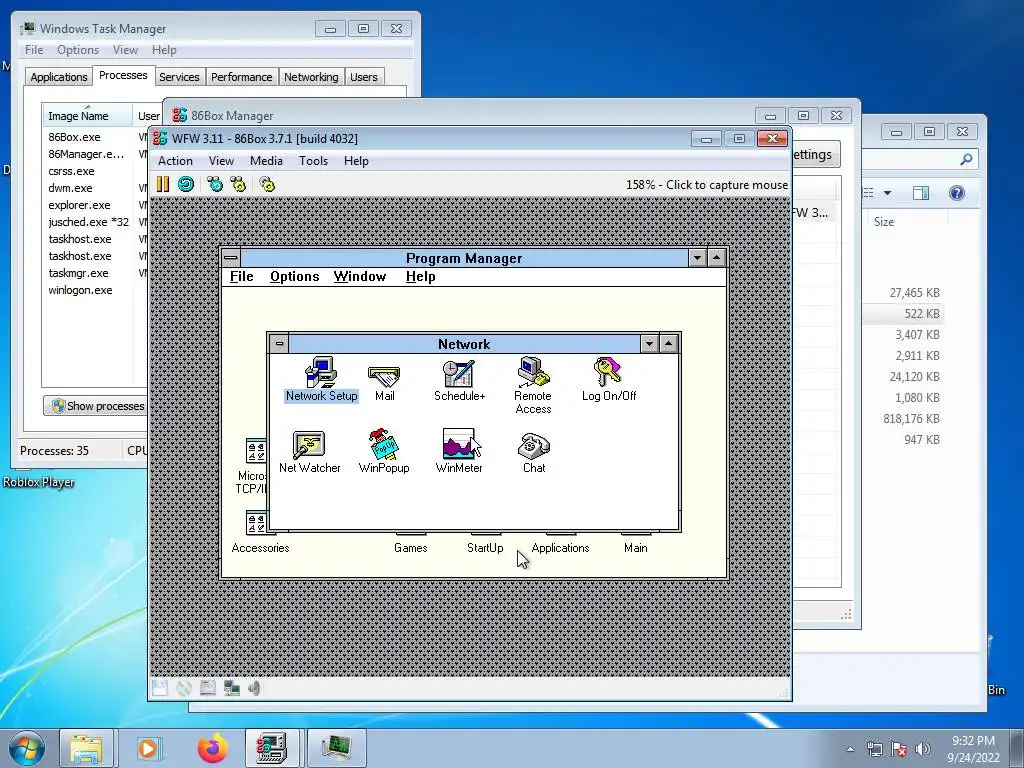1024x768 pixels.
Task: Click the hard disk icon in 86Box status bar
Action: [x=208, y=688]
